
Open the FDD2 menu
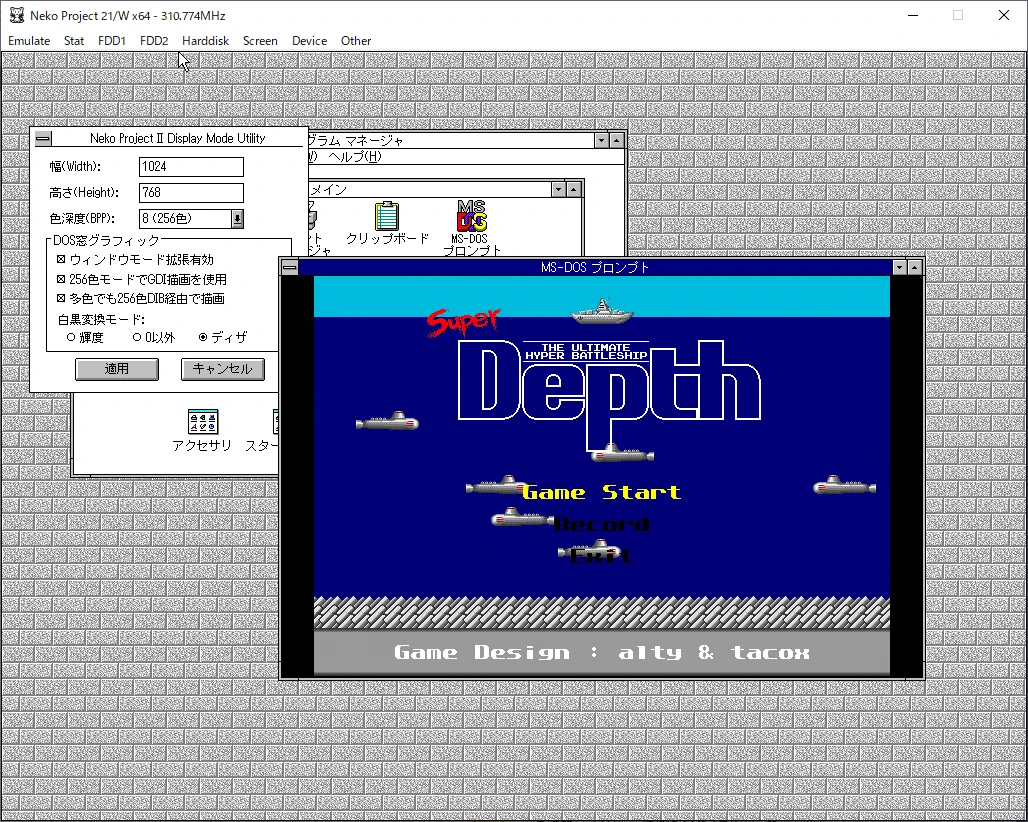coord(154,41)
